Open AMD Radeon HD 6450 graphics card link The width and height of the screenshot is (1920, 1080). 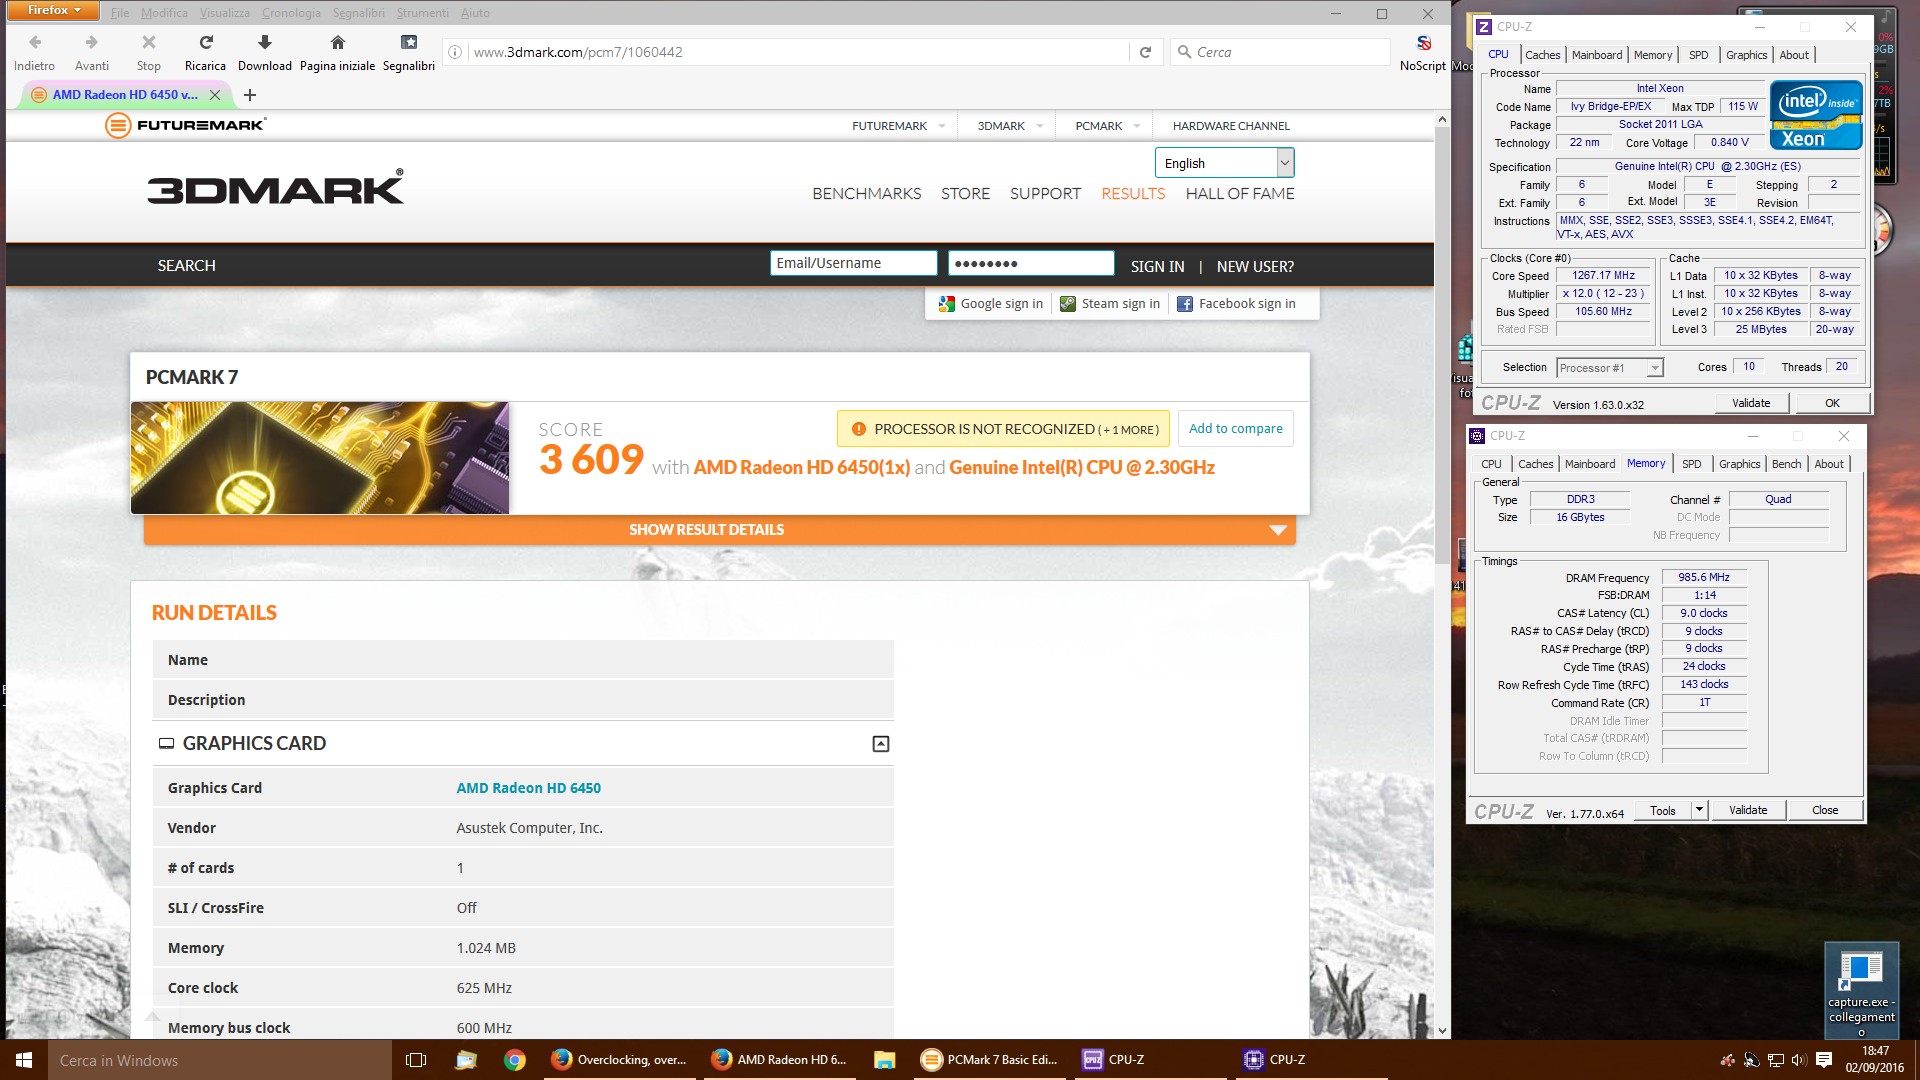[x=528, y=788]
